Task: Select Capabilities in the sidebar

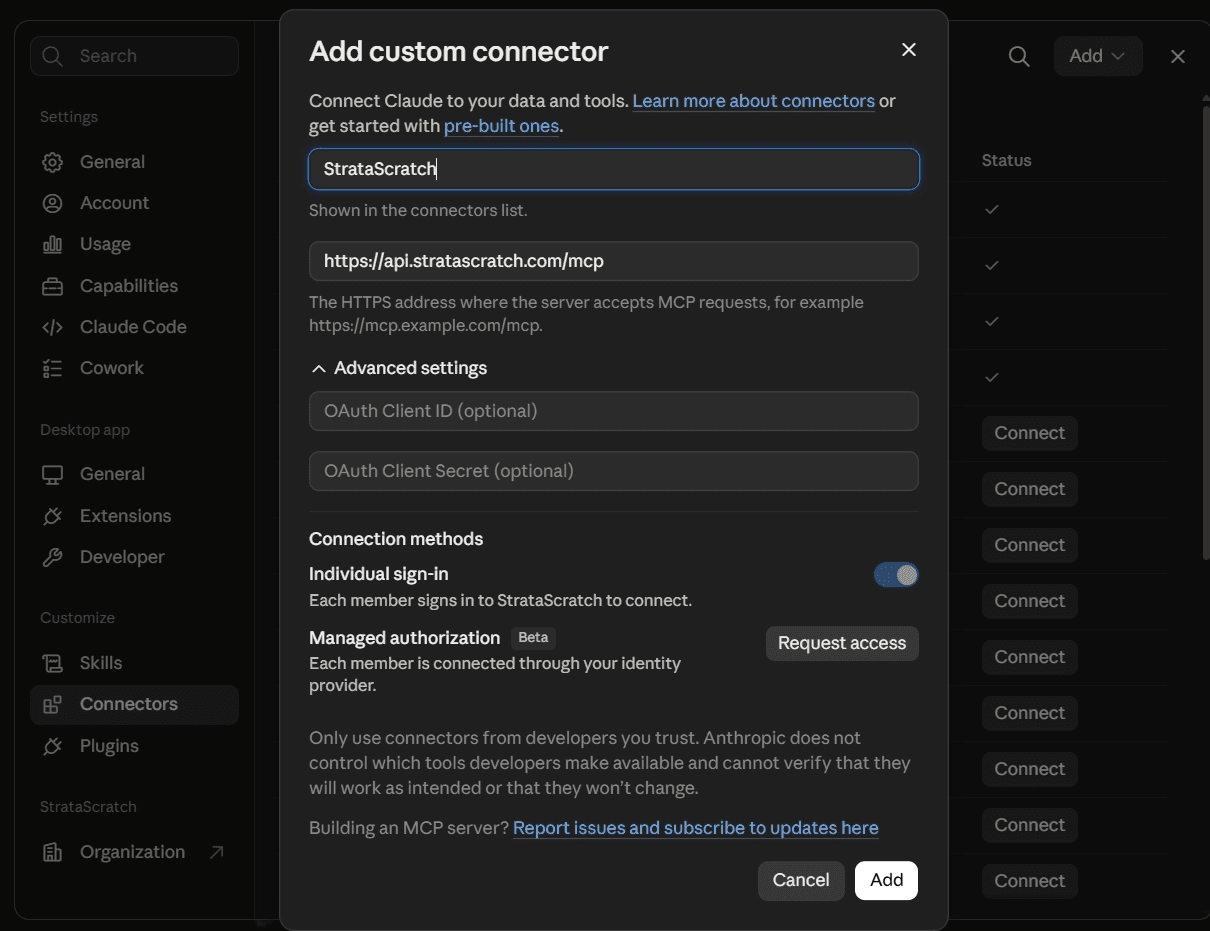Action: click(135, 286)
